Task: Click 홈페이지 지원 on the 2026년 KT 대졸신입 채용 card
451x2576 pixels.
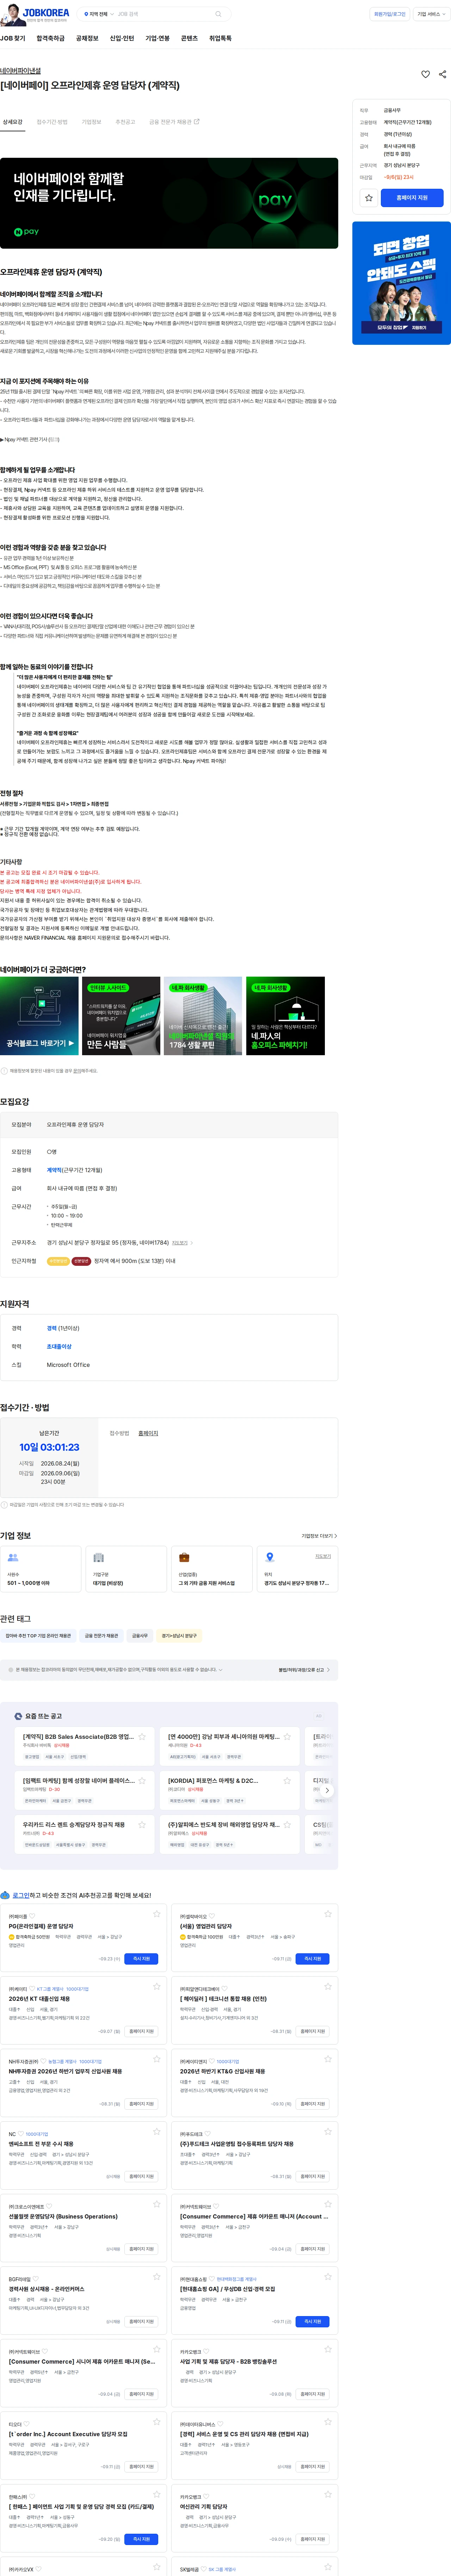Action: point(141,2031)
